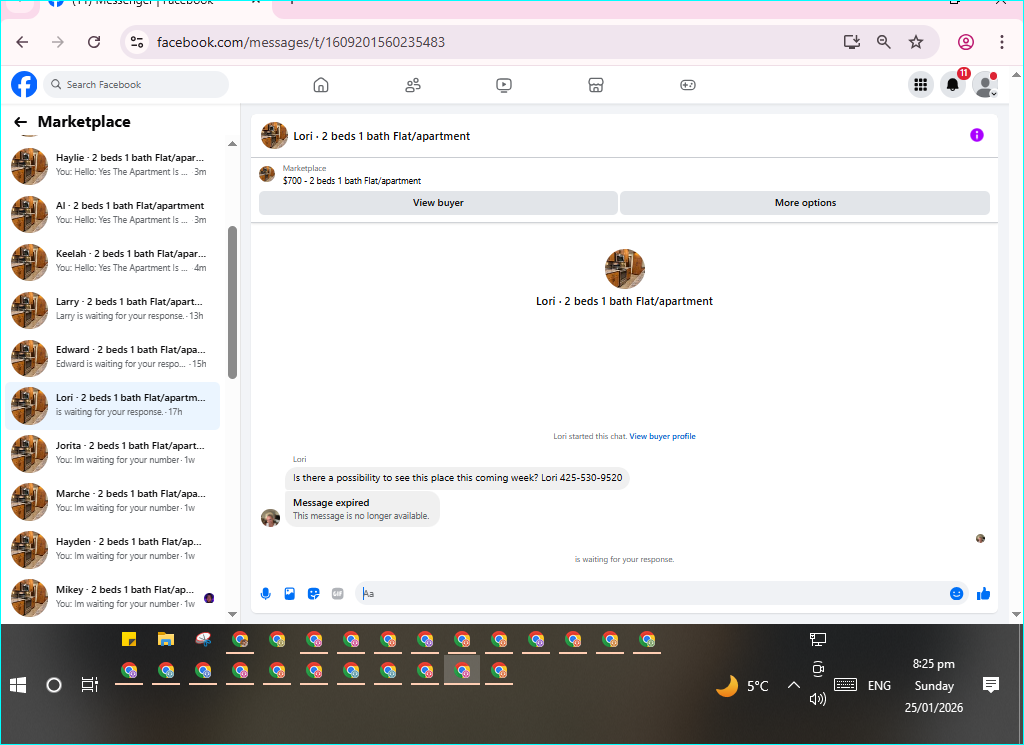This screenshot has width=1024, height=745.
Task: Click the volume speaker tray icon
Action: [x=818, y=699]
